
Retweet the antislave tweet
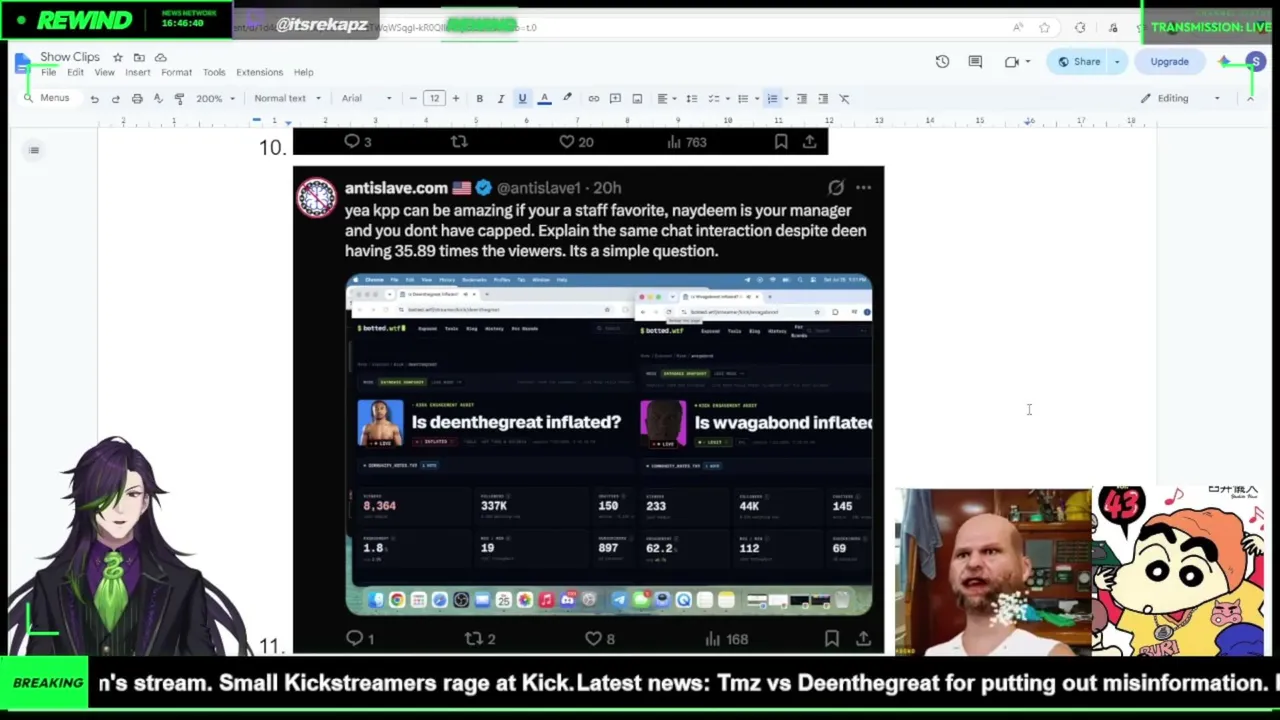474,638
